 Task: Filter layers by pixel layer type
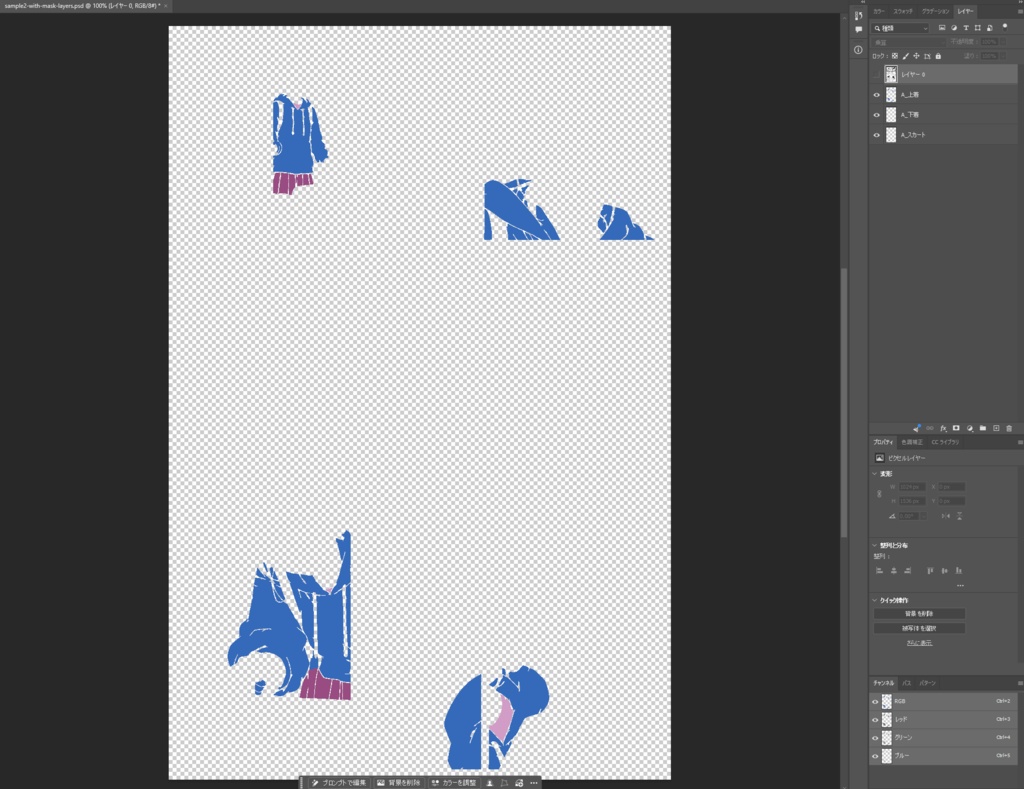pyautogui.click(x=942, y=28)
